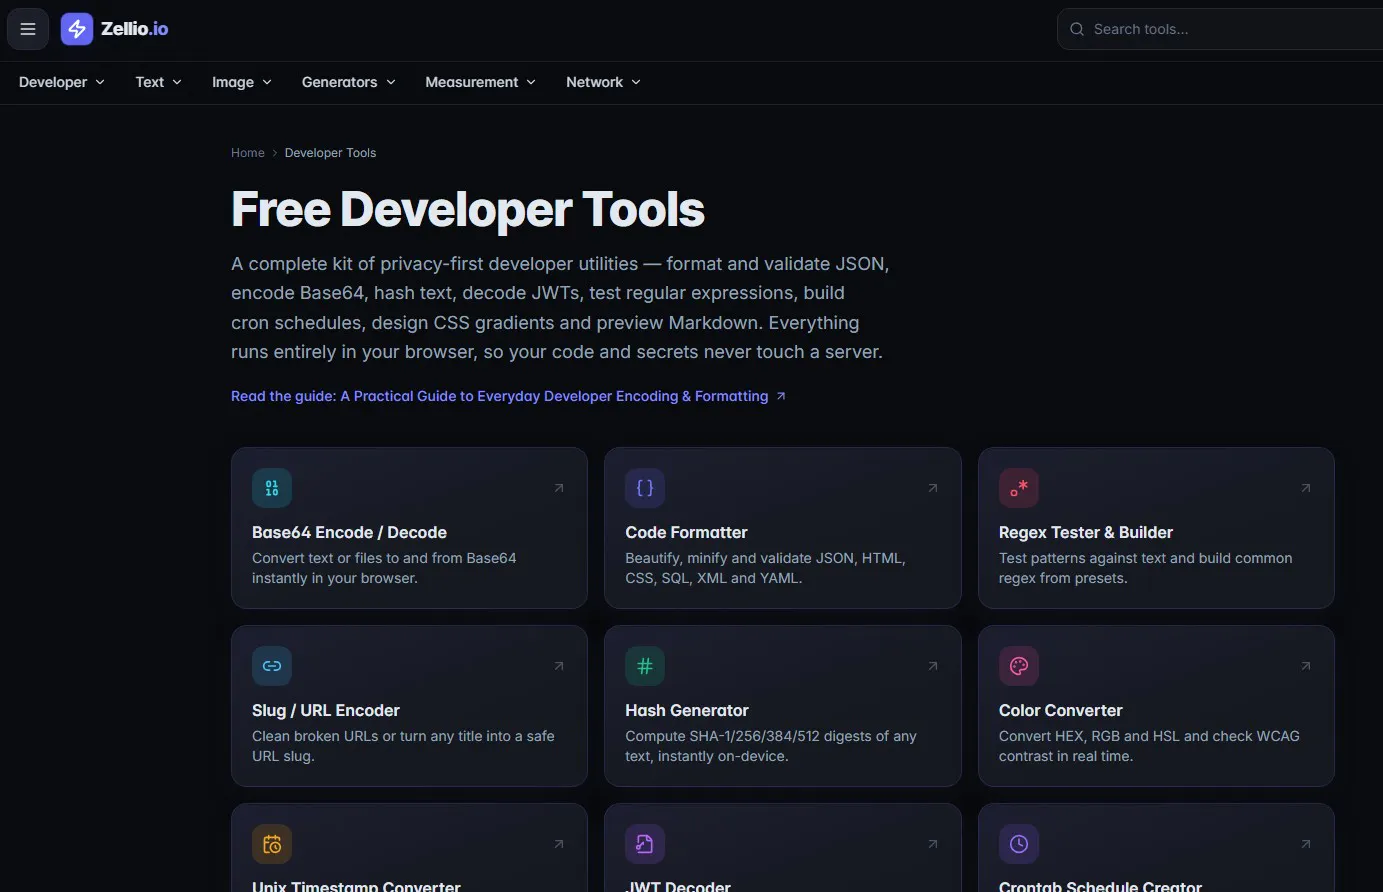This screenshot has width=1383, height=892.
Task: Open the Read the guide link
Action: 508,396
